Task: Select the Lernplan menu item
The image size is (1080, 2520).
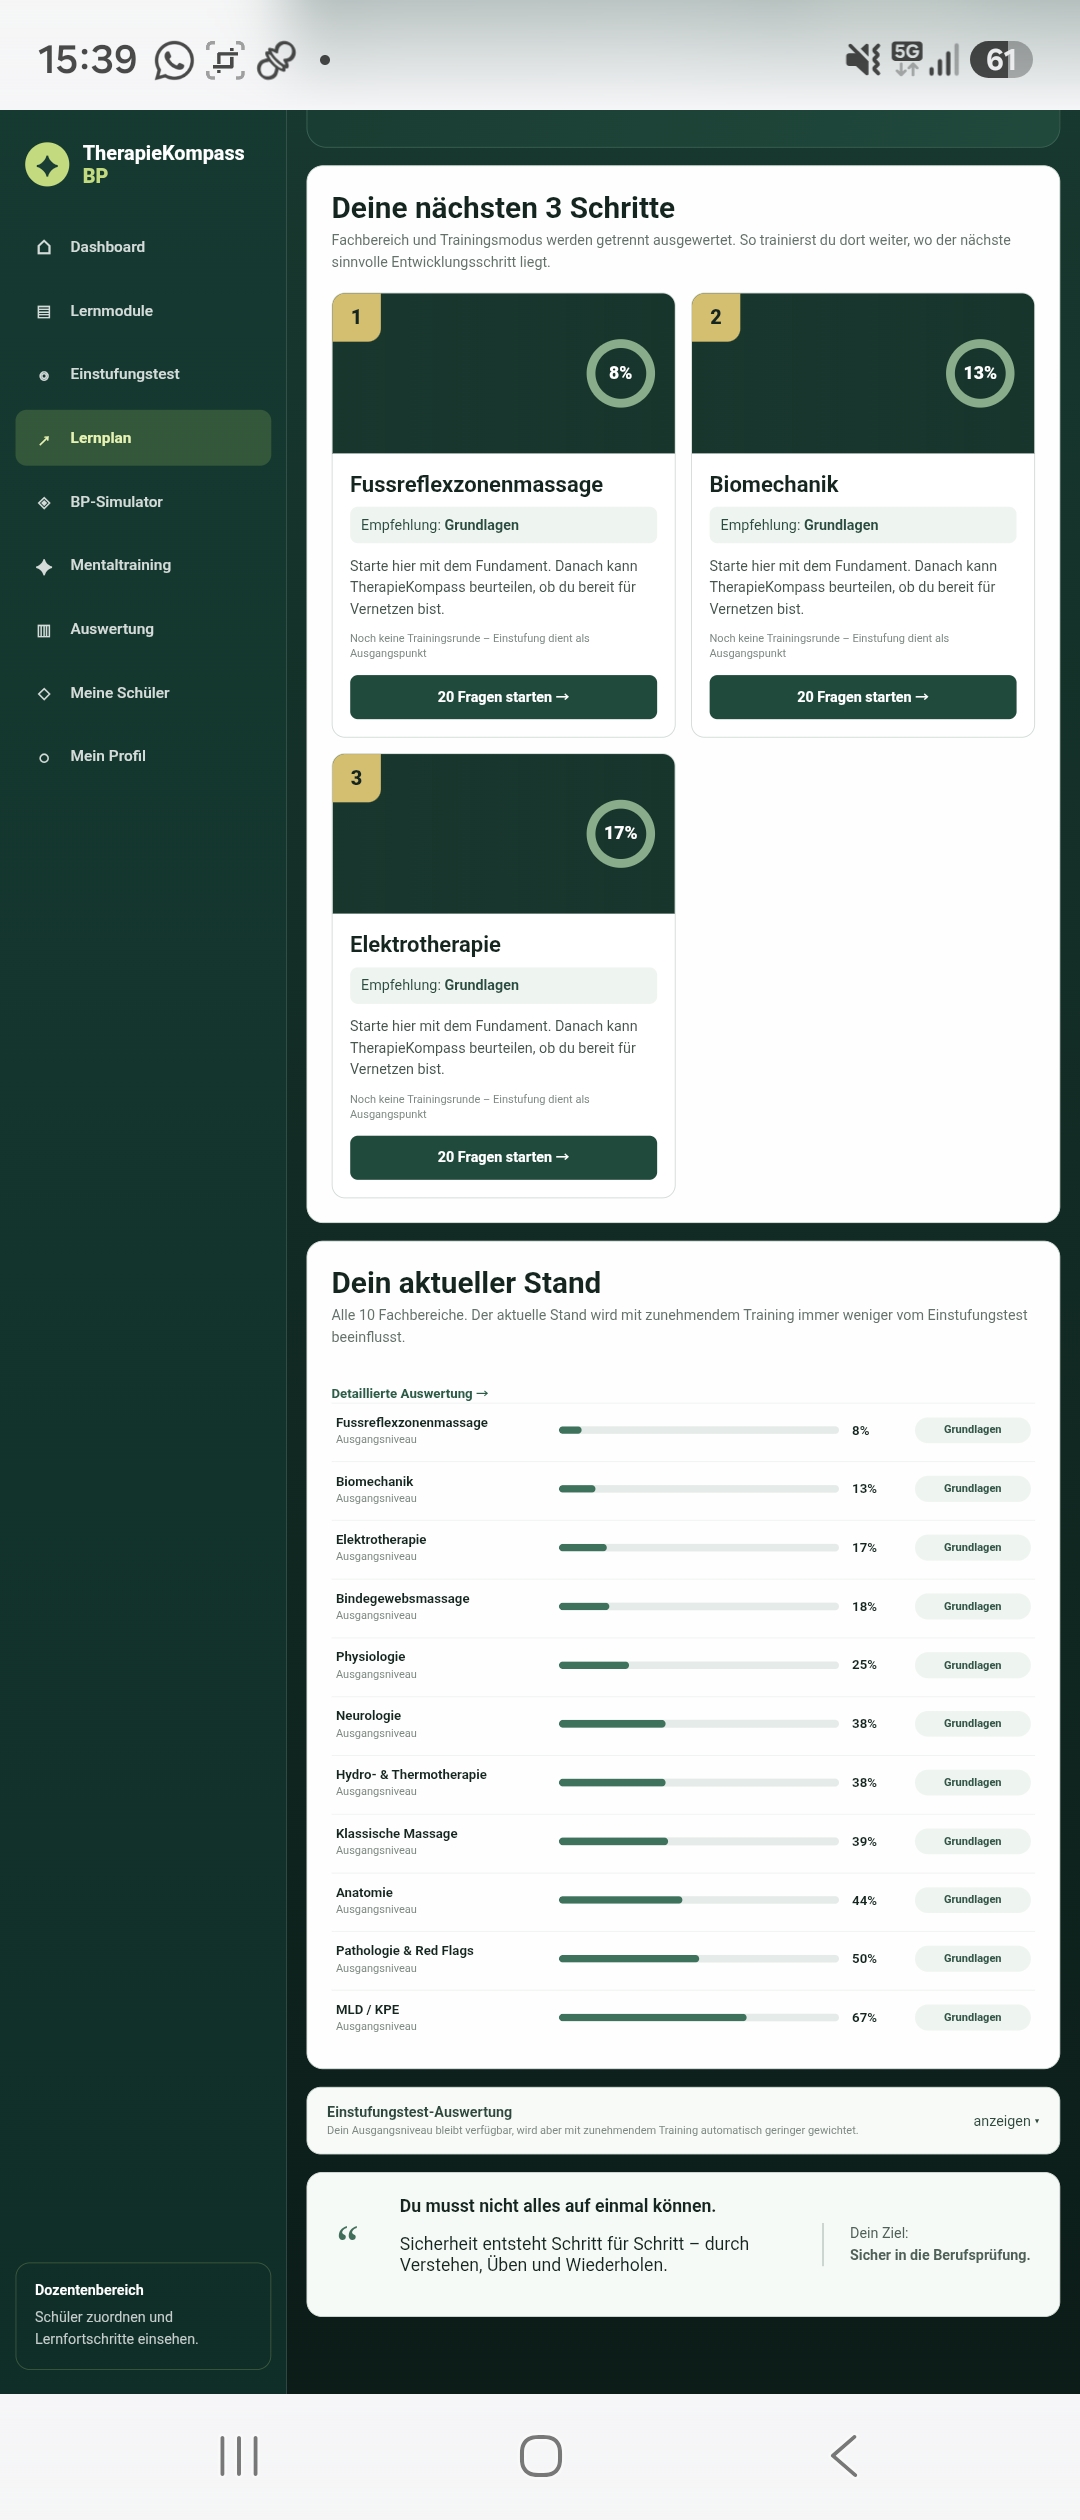Action: coord(143,438)
